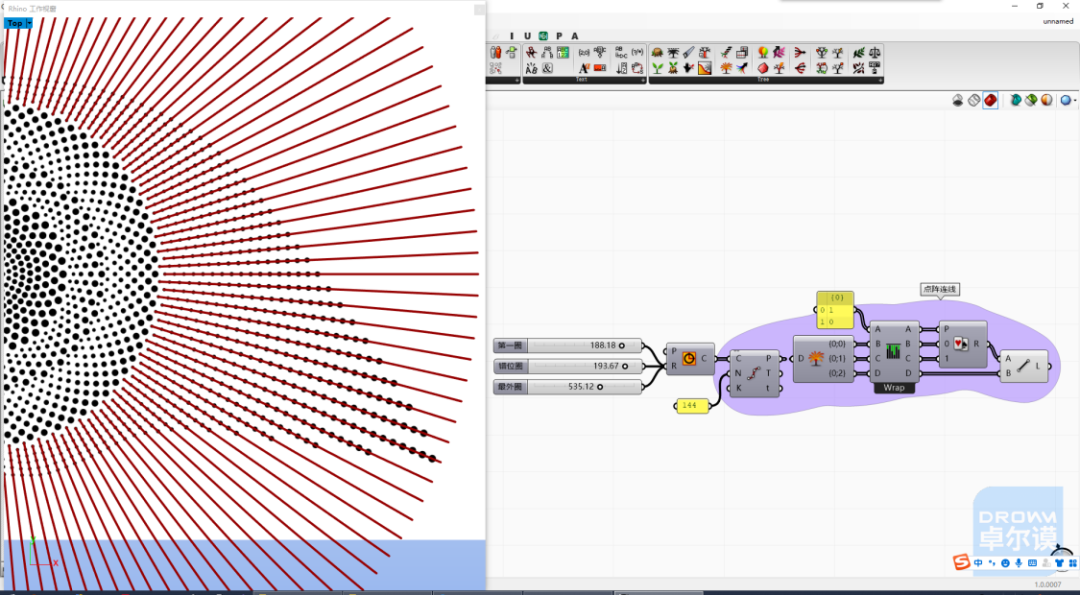This screenshot has height=595, width=1080.
Task: Open the Top viewport dropdown arrow
Action: (29, 23)
